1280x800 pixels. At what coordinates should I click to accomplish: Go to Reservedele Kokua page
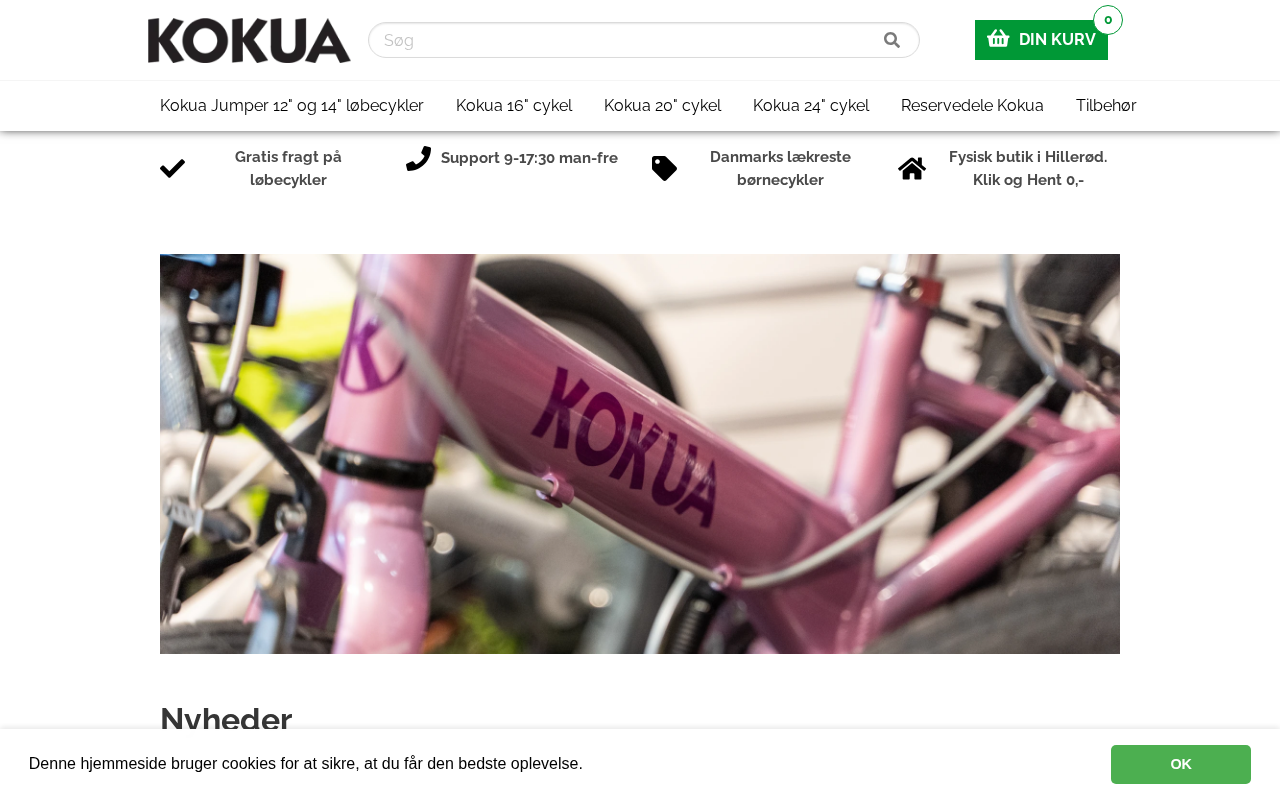tap(972, 106)
